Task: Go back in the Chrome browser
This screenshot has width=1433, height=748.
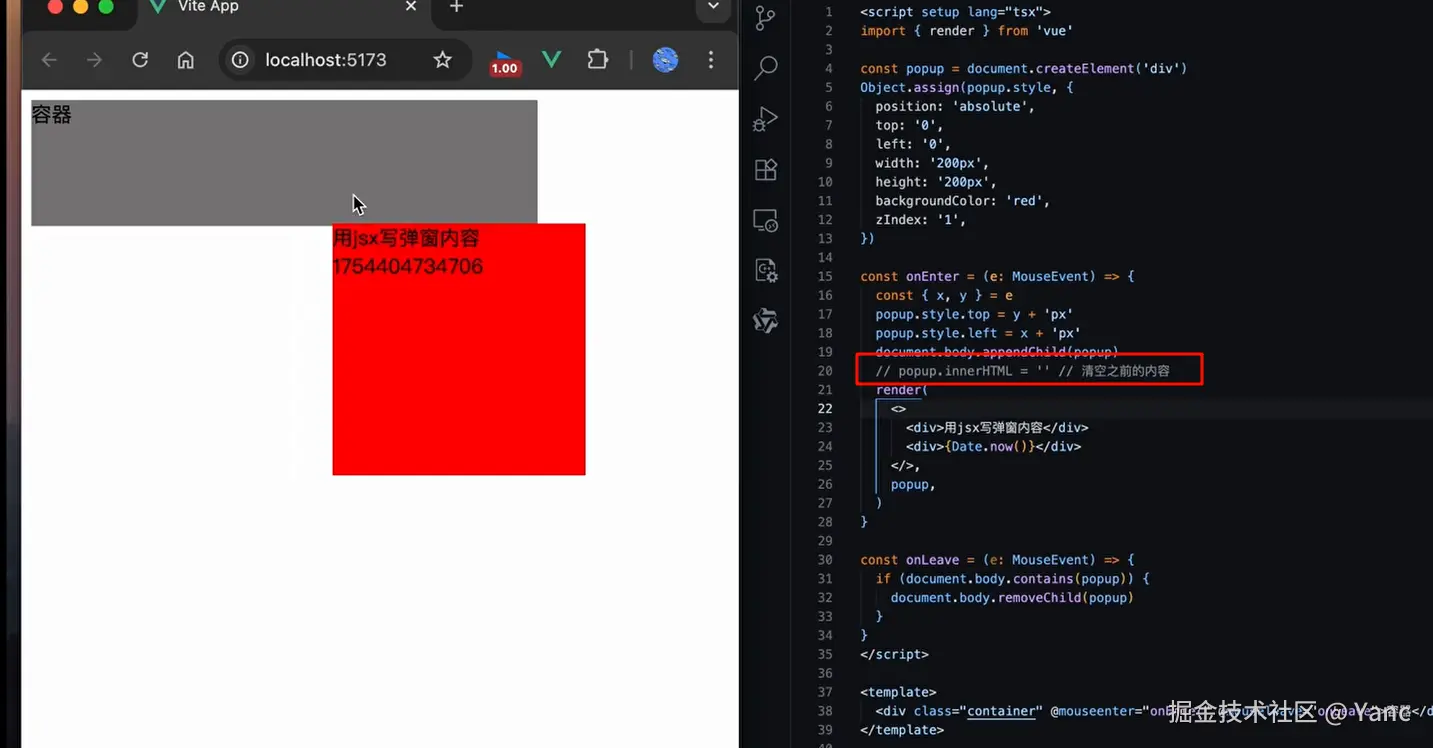Action: point(49,60)
